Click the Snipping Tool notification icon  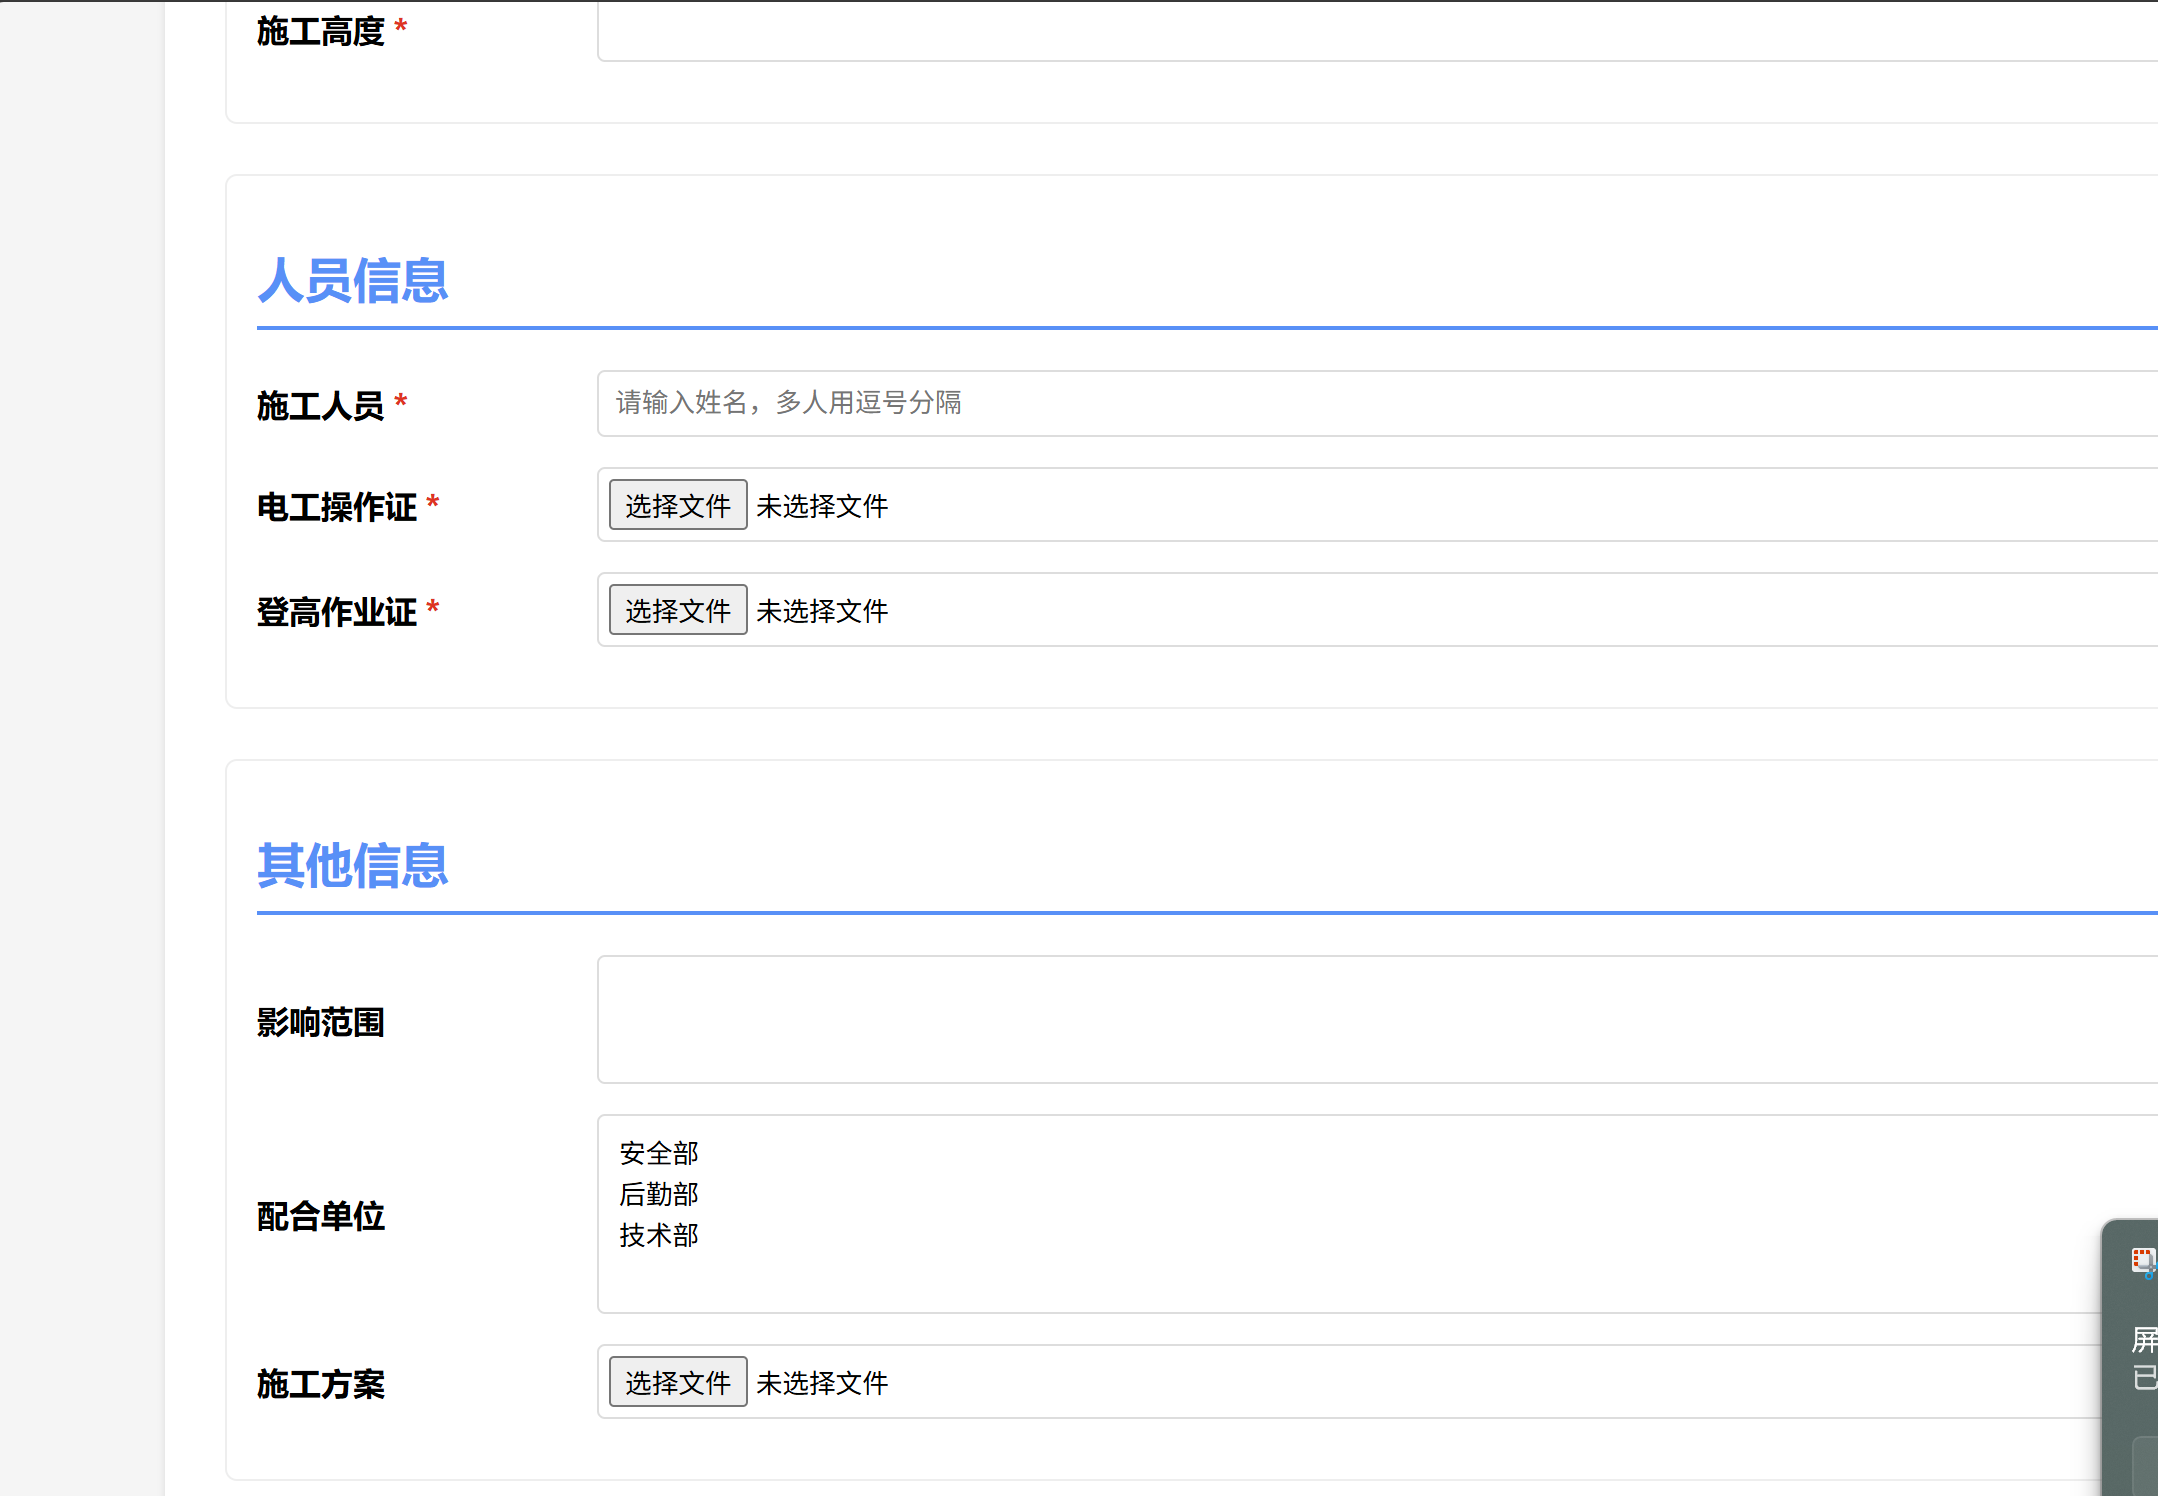click(2143, 1261)
